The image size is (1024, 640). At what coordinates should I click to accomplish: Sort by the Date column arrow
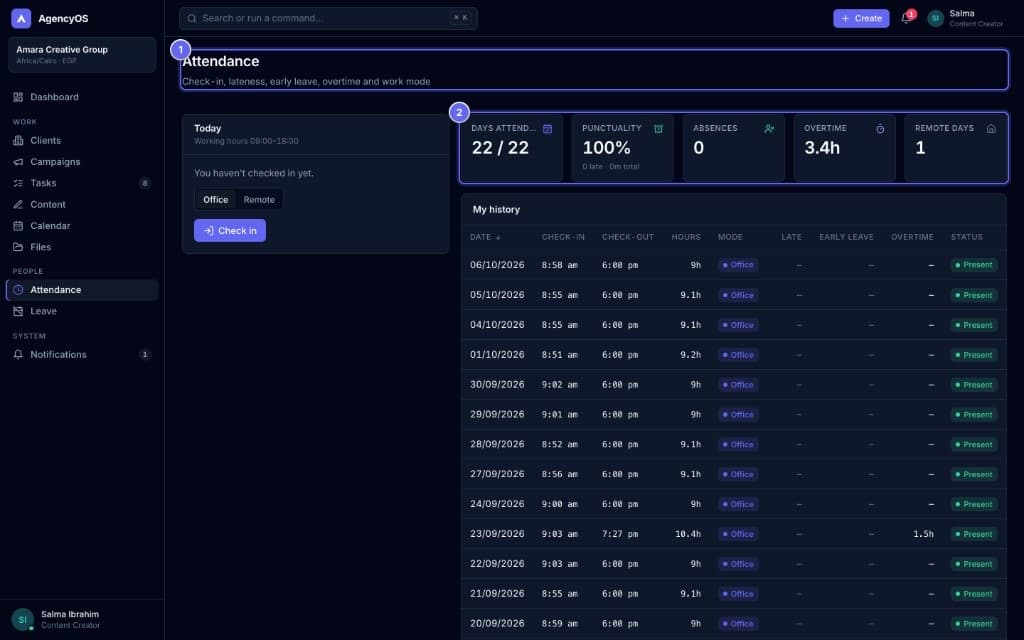[498, 238]
